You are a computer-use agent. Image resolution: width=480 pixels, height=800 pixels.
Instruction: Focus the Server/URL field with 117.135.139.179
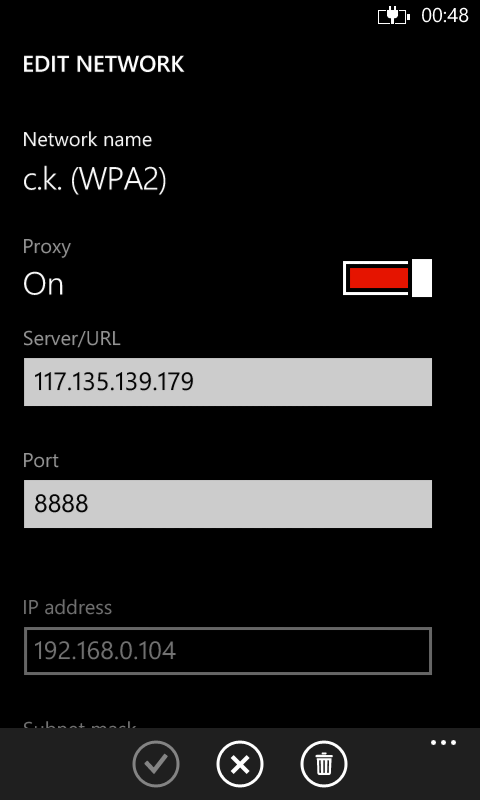[228, 382]
